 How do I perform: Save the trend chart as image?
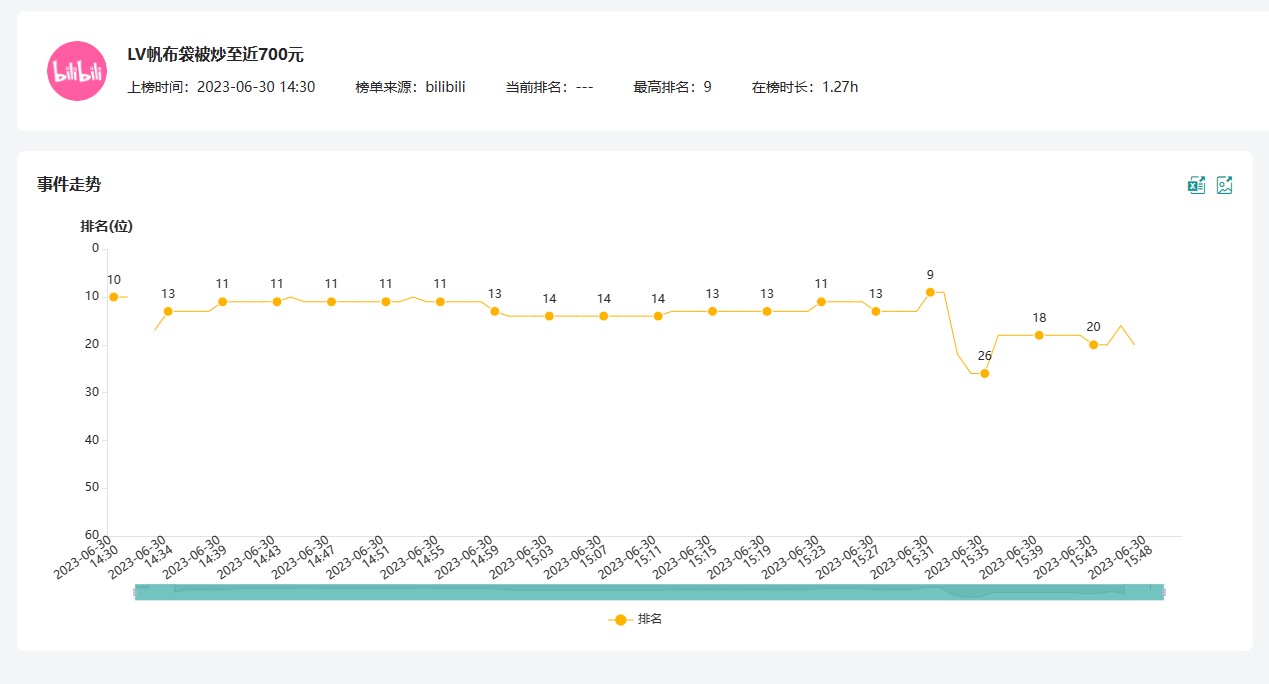(x=1224, y=185)
